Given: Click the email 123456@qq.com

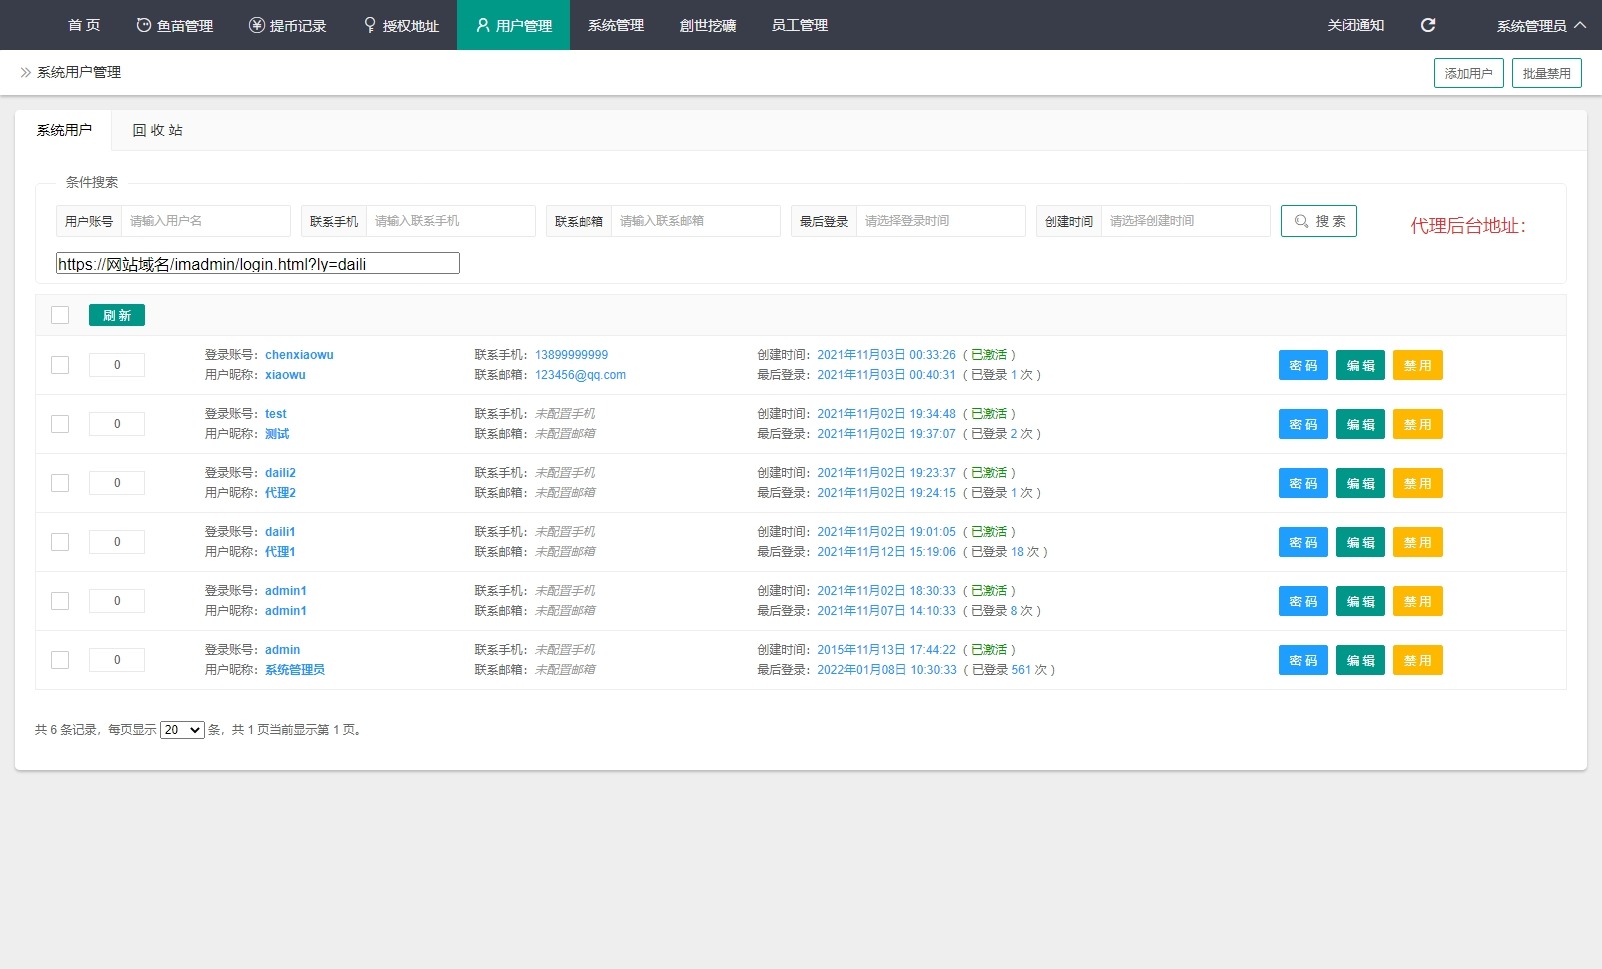Looking at the screenshot, I should coord(580,375).
